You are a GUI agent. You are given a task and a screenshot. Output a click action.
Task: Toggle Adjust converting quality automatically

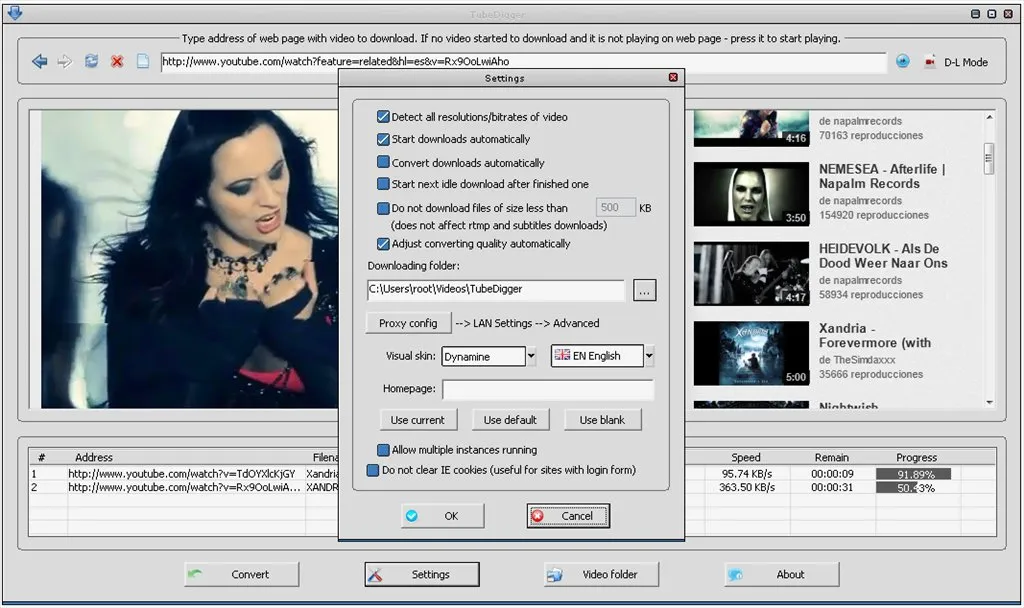tap(383, 244)
